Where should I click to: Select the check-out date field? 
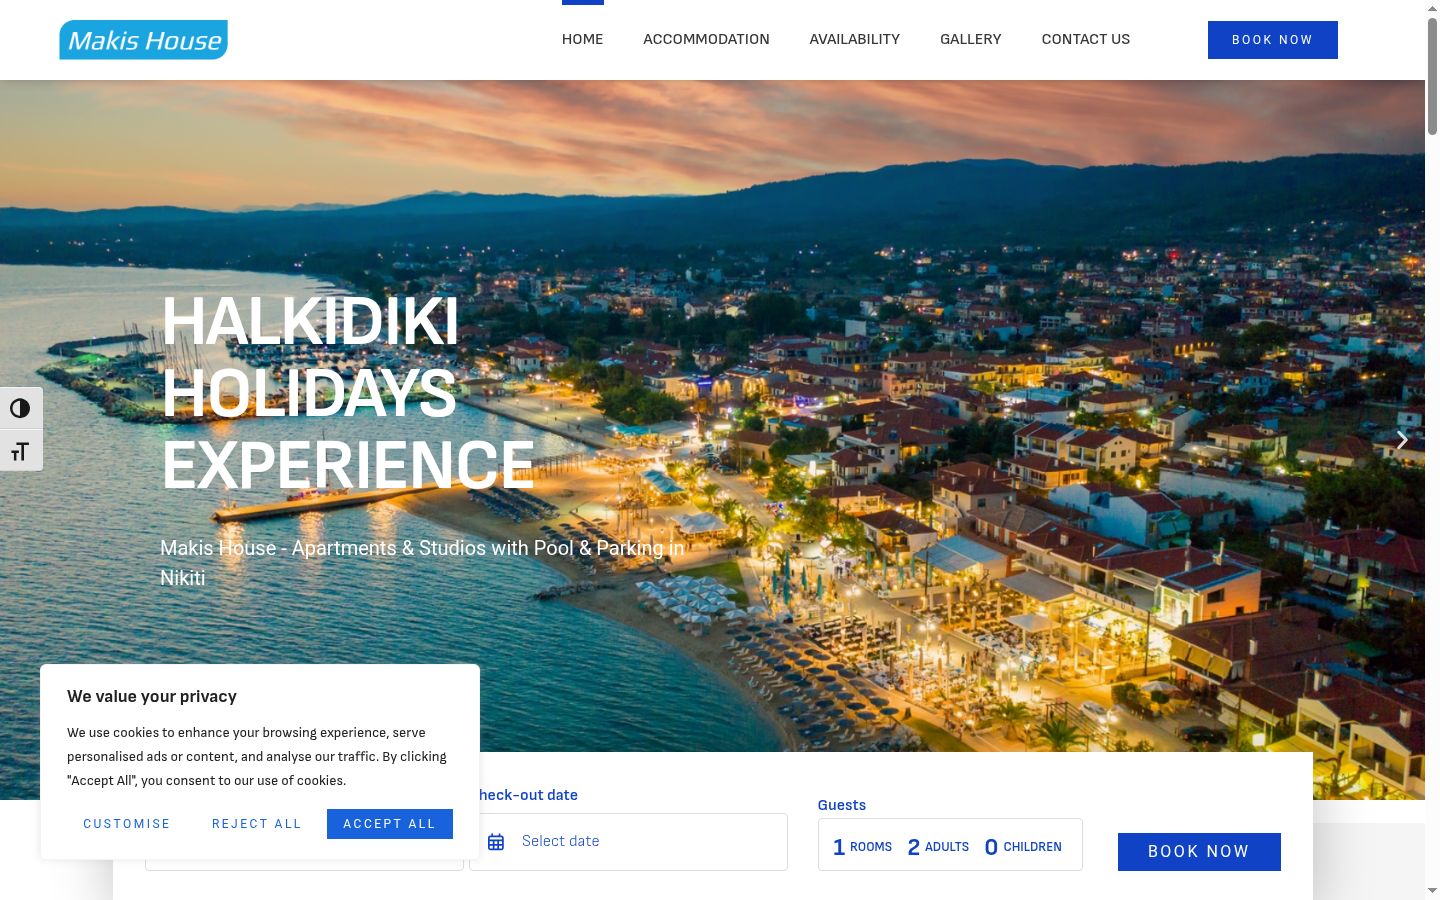click(x=628, y=842)
